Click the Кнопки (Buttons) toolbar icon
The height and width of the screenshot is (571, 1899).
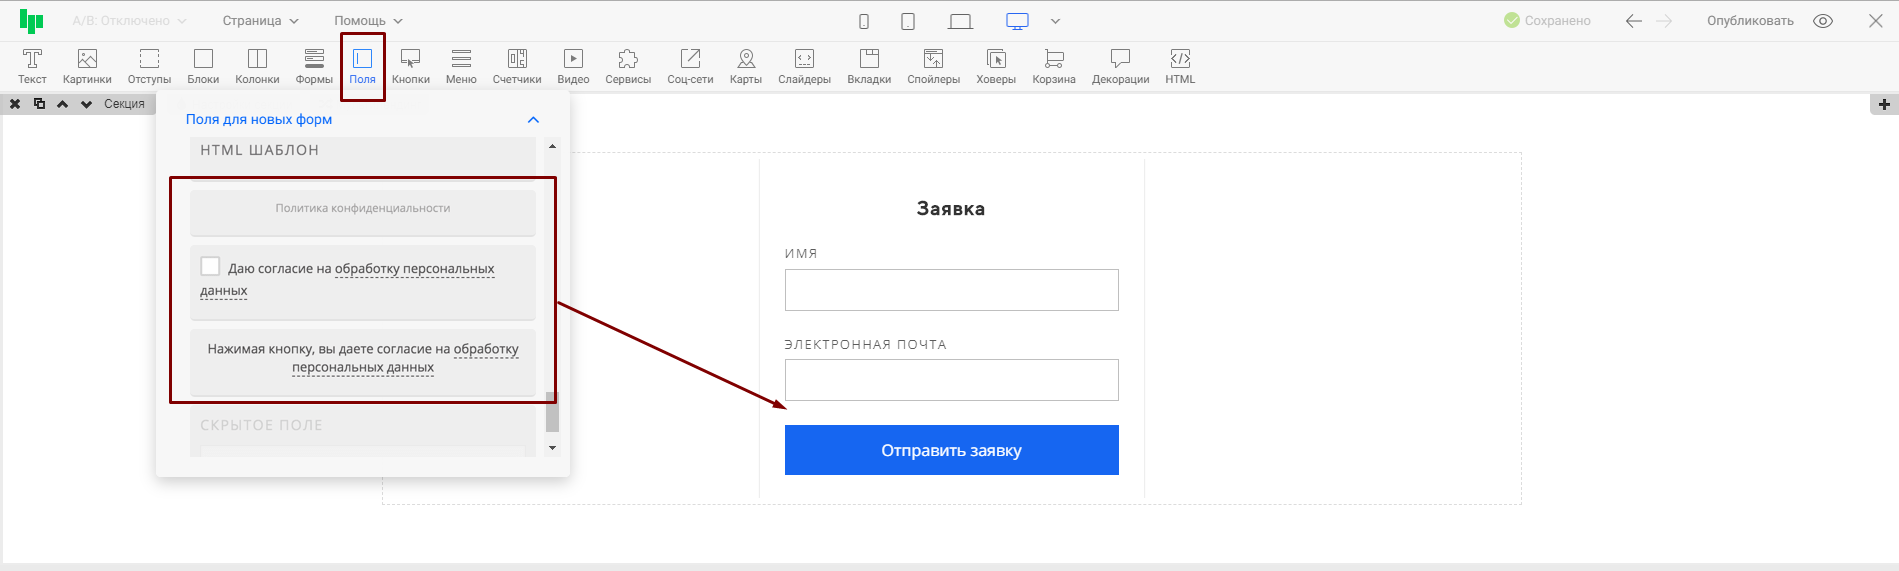coord(410,66)
